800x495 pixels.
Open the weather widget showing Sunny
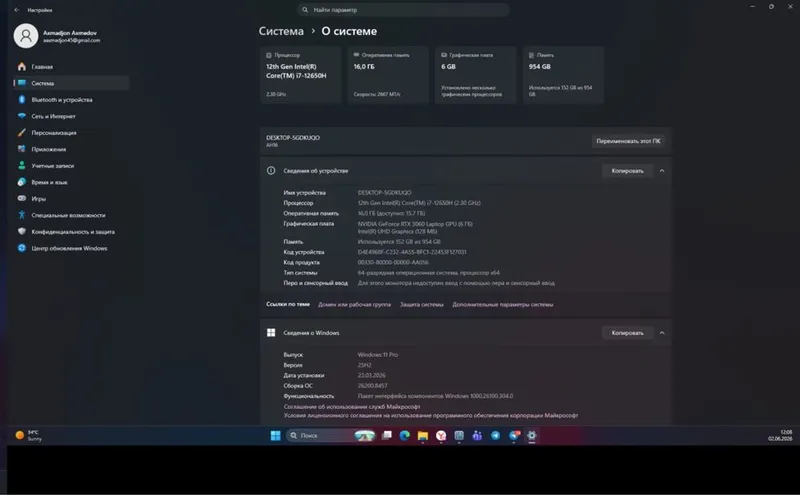coord(29,435)
